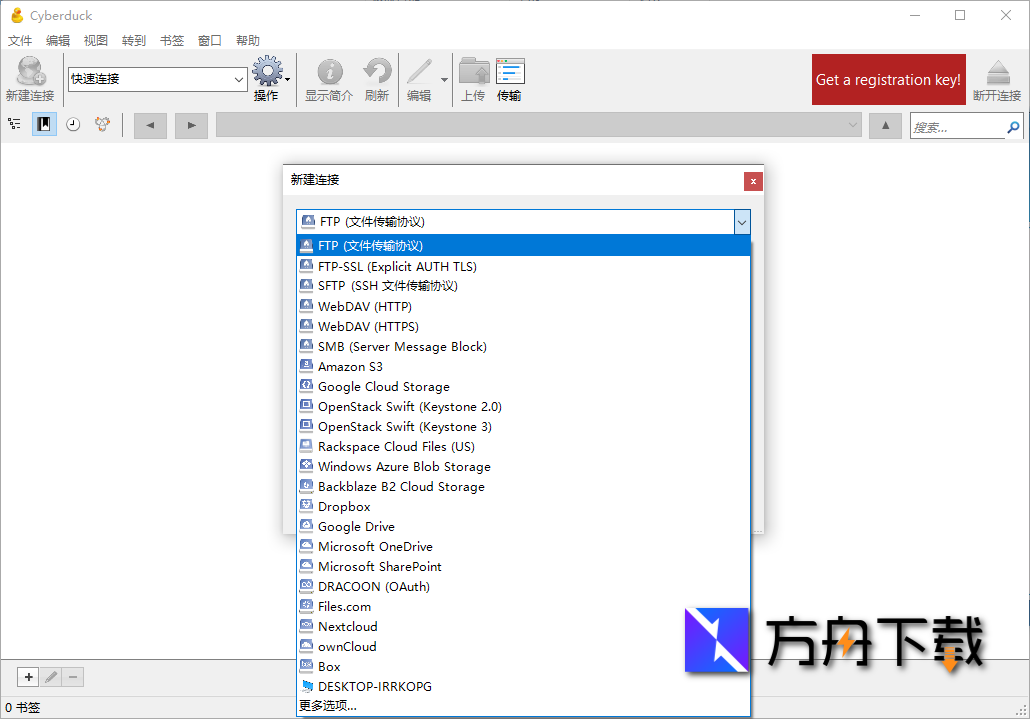Expand the 快速连接 quick connect combo box
The width and height of the screenshot is (1030, 719).
point(239,79)
